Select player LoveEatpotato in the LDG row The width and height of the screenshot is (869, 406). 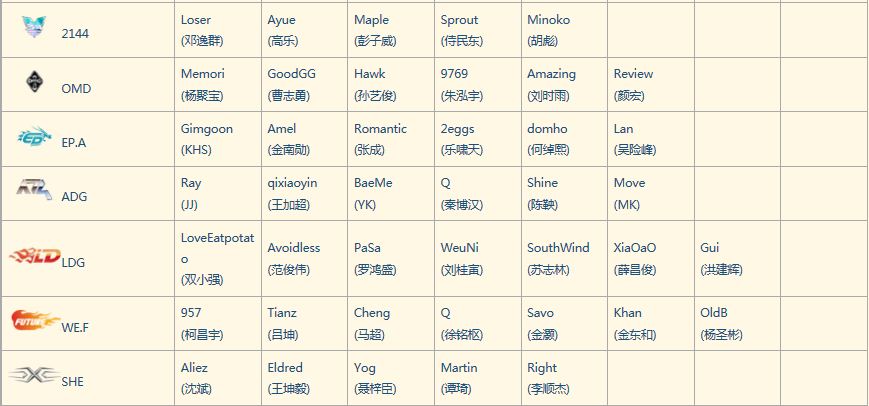(x=217, y=247)
